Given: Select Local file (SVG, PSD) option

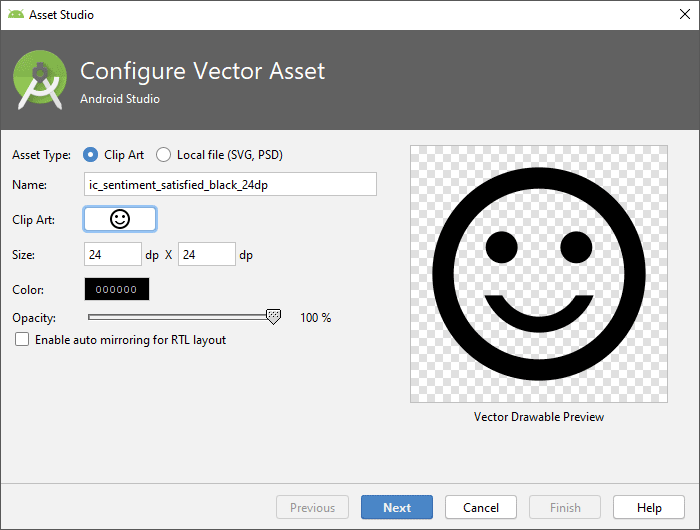Looking at the screenshot, I should (x=164, y=155).
